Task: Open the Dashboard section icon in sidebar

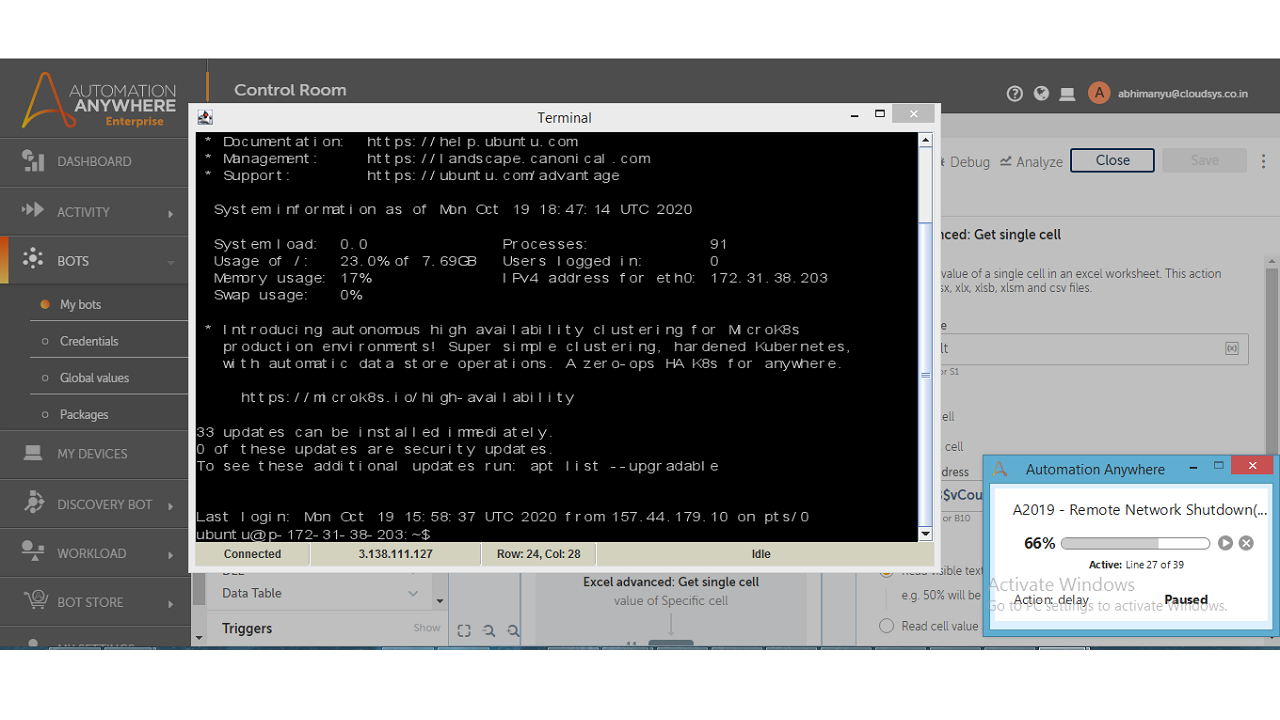Action: [33, 161]
